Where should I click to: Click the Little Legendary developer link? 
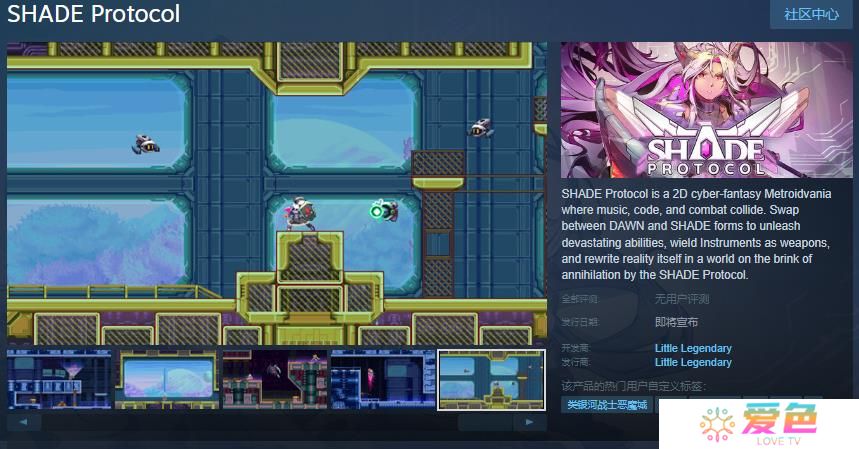tap(693, 348)
